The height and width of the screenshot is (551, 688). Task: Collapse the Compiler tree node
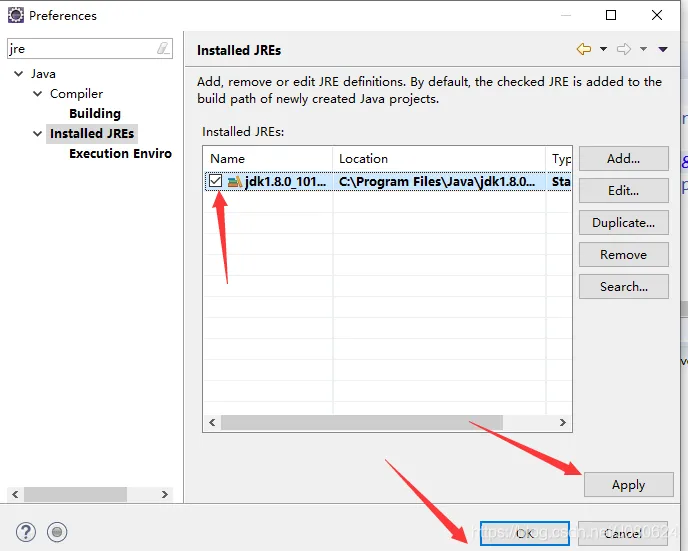(x=38, y=93)
